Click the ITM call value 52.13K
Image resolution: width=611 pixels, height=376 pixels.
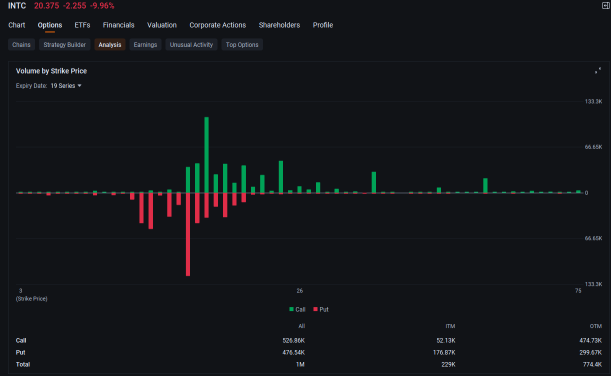pos(446,341)
